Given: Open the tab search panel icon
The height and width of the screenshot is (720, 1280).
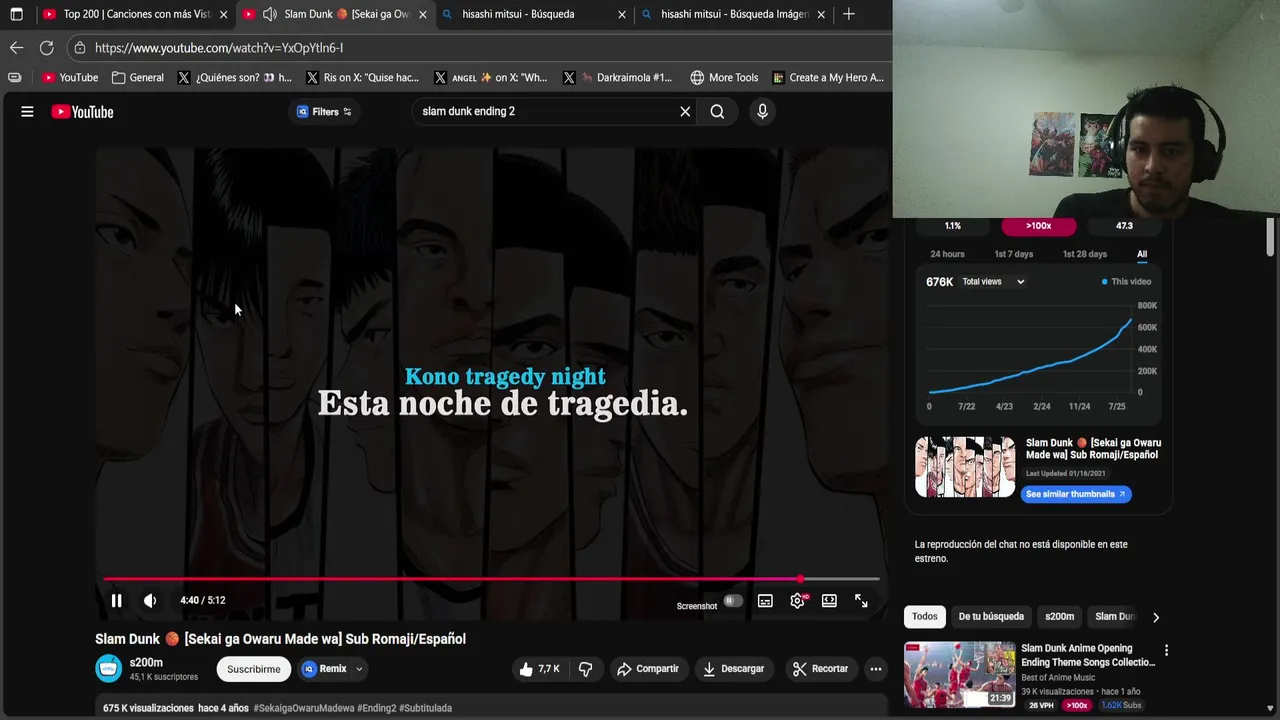Looking at the screenshot, I should pos(16,14).
